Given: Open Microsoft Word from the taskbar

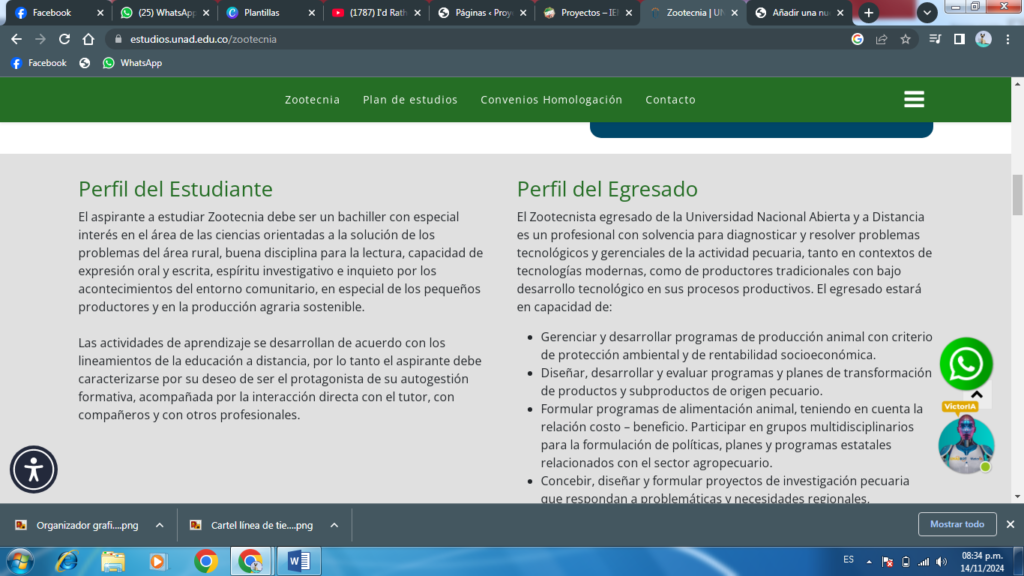Looking at the screenshot, I should (x=298, y=561).
